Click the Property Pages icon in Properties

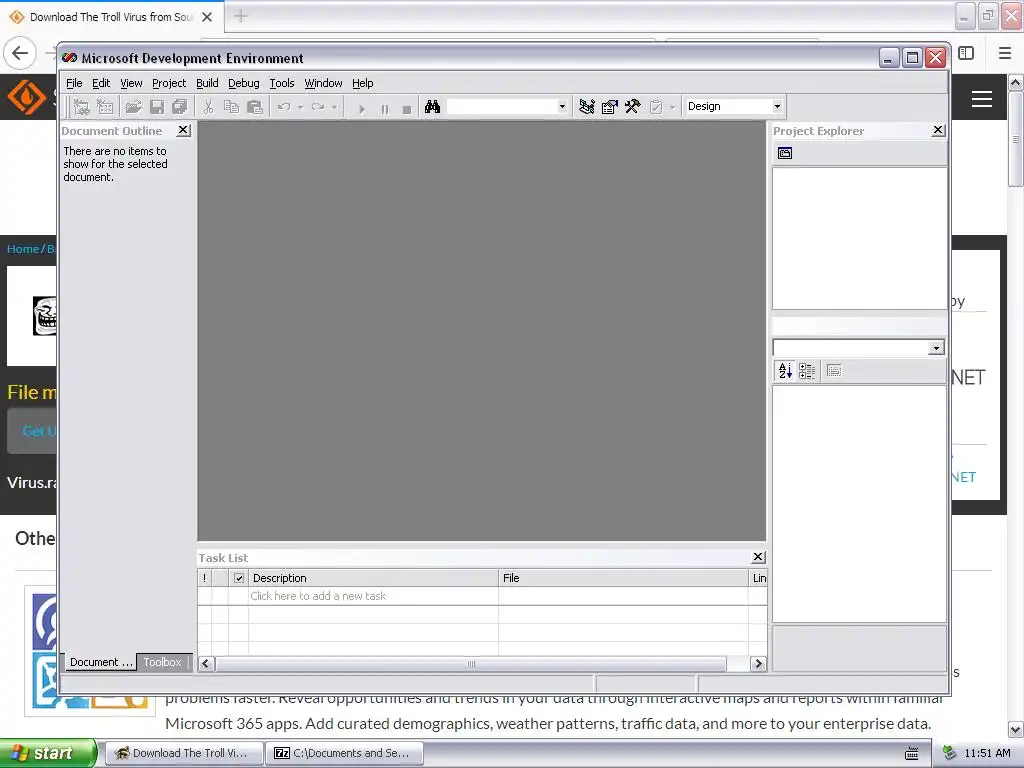pos(834,371)
